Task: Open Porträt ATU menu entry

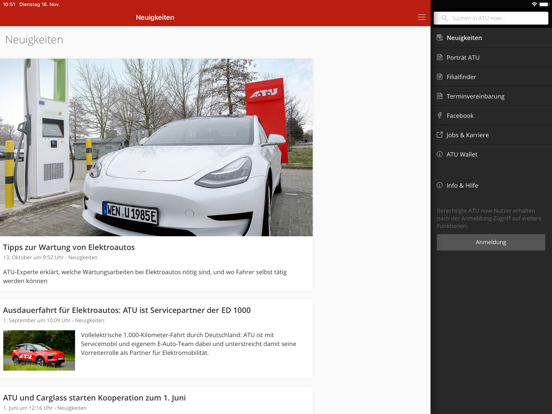Action: click(491, 57)
